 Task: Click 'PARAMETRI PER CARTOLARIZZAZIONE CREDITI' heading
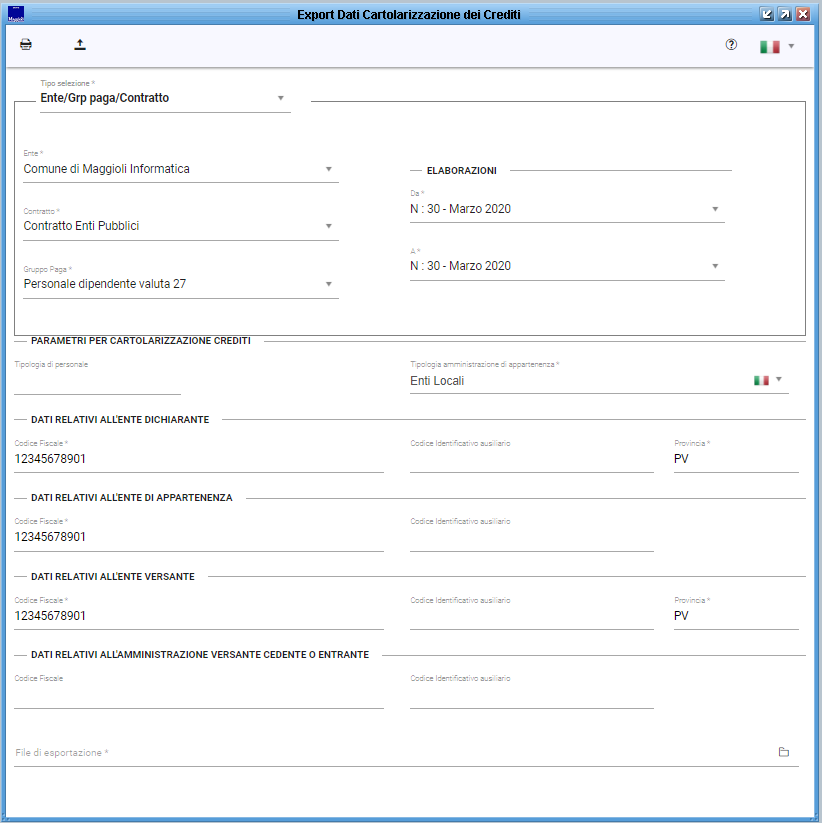(141, 341)
